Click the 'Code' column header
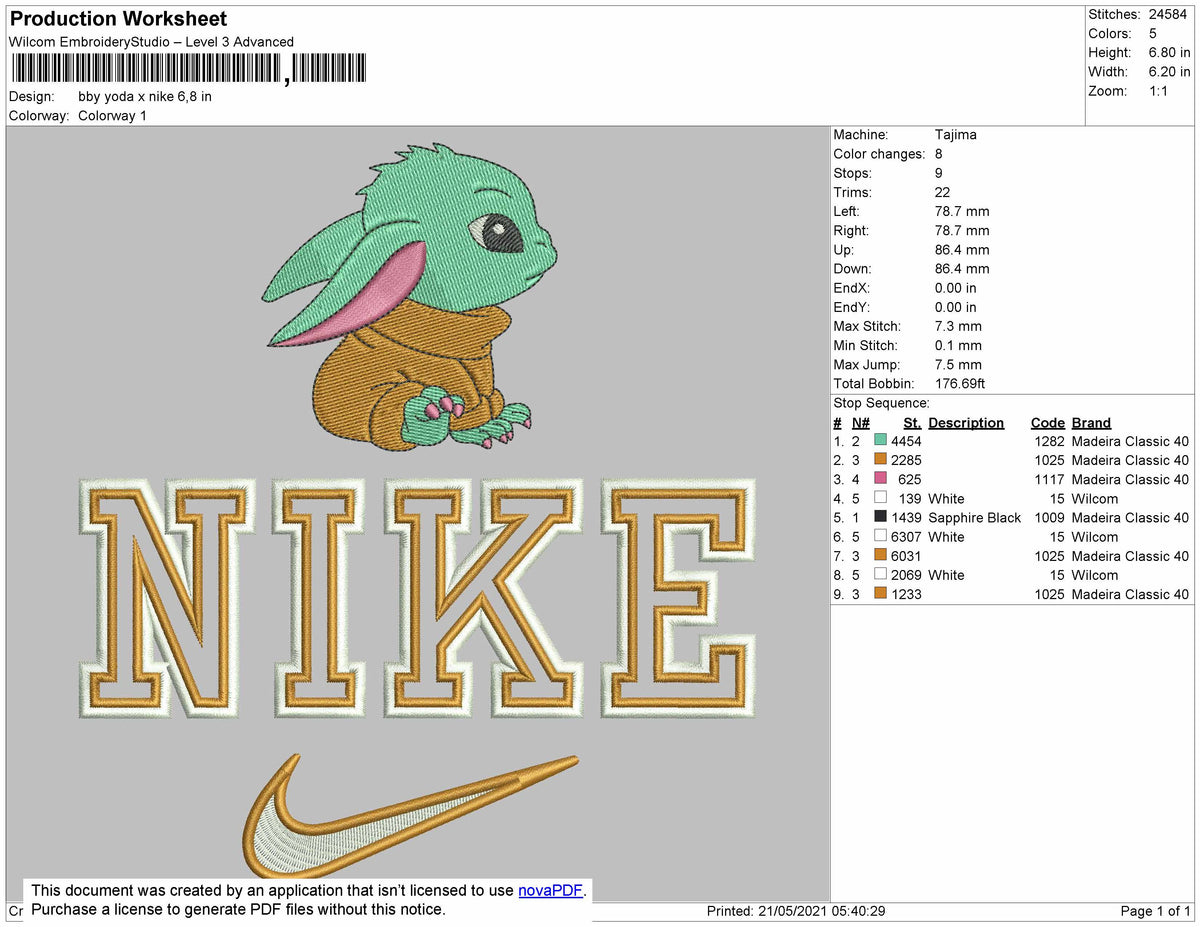Image resolution: width=1200 pixels, height=927 pixels. (x=1048, y=423)
